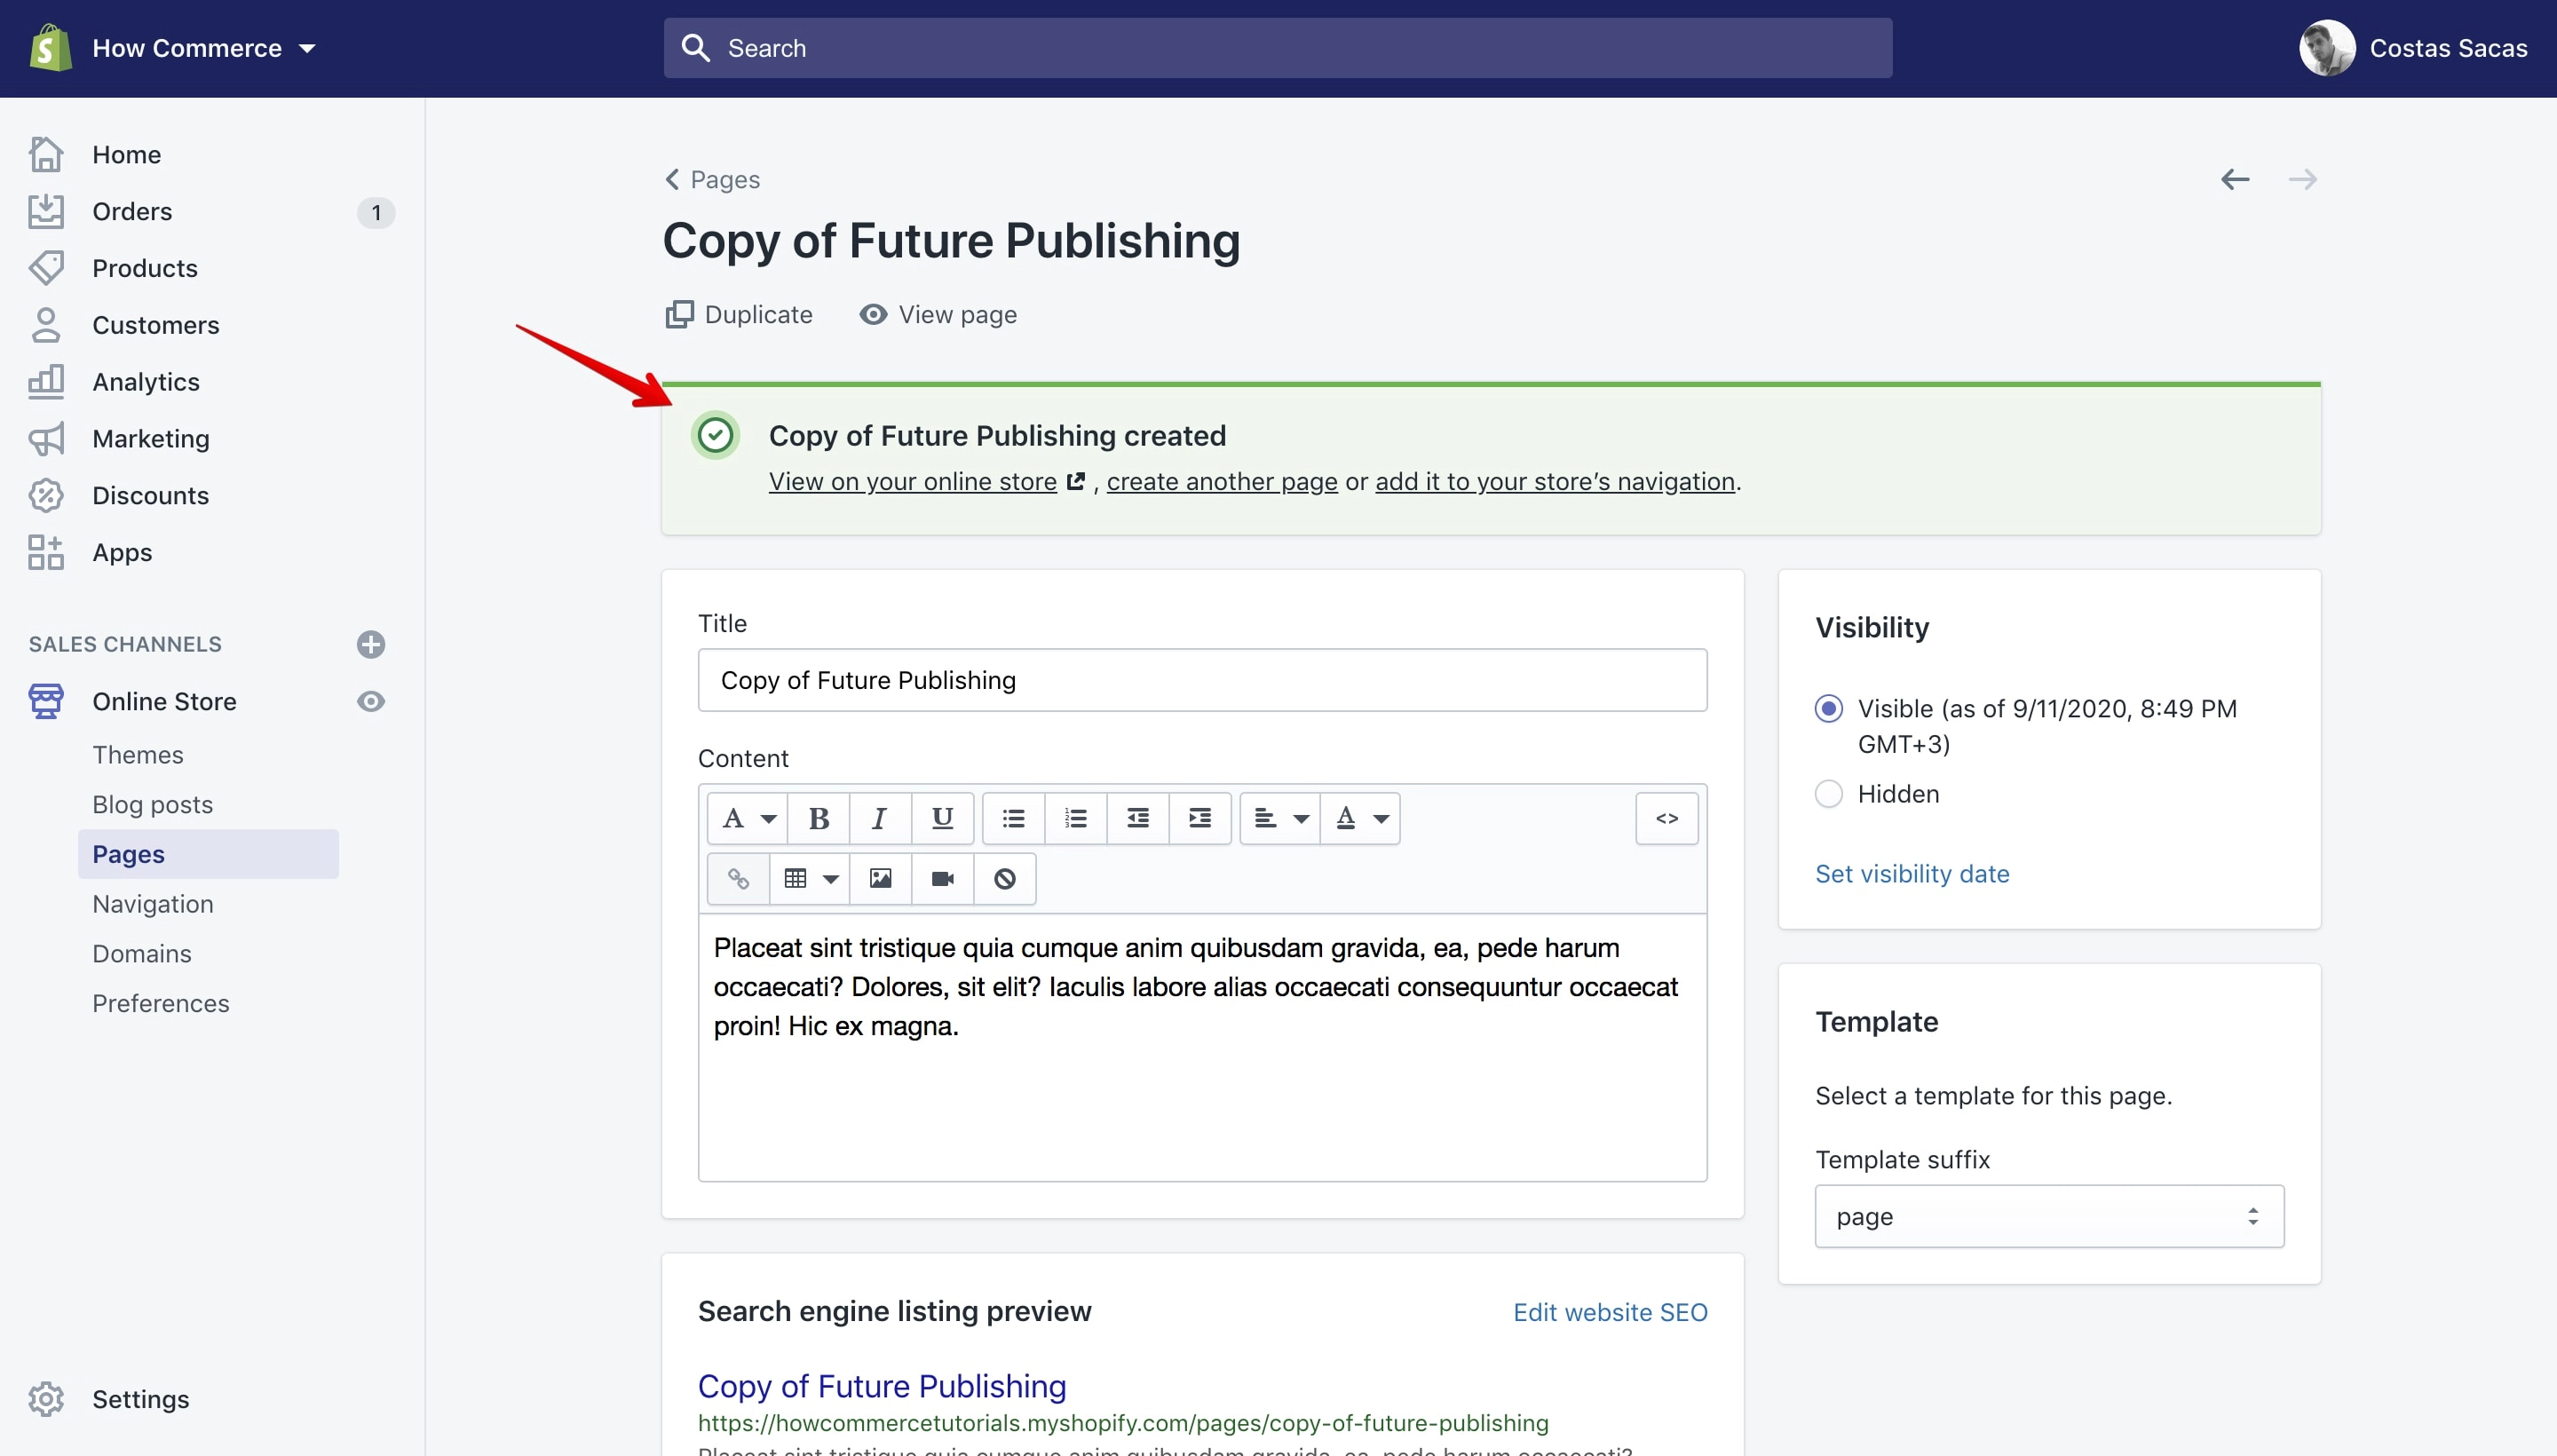The height and width of the screenshot is (1456, 2557).
Task: Open the text alignment dropdown
Action: [x=1280, y=819]
